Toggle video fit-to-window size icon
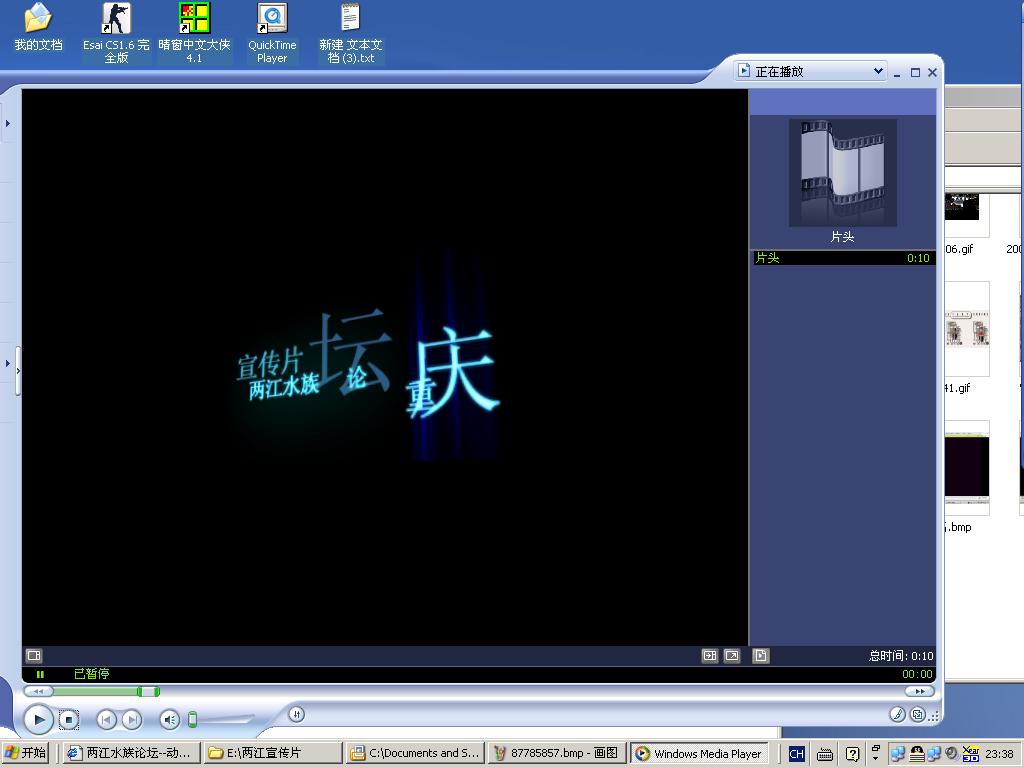The width and height of the screenshot is (1024, 768). 710,656
